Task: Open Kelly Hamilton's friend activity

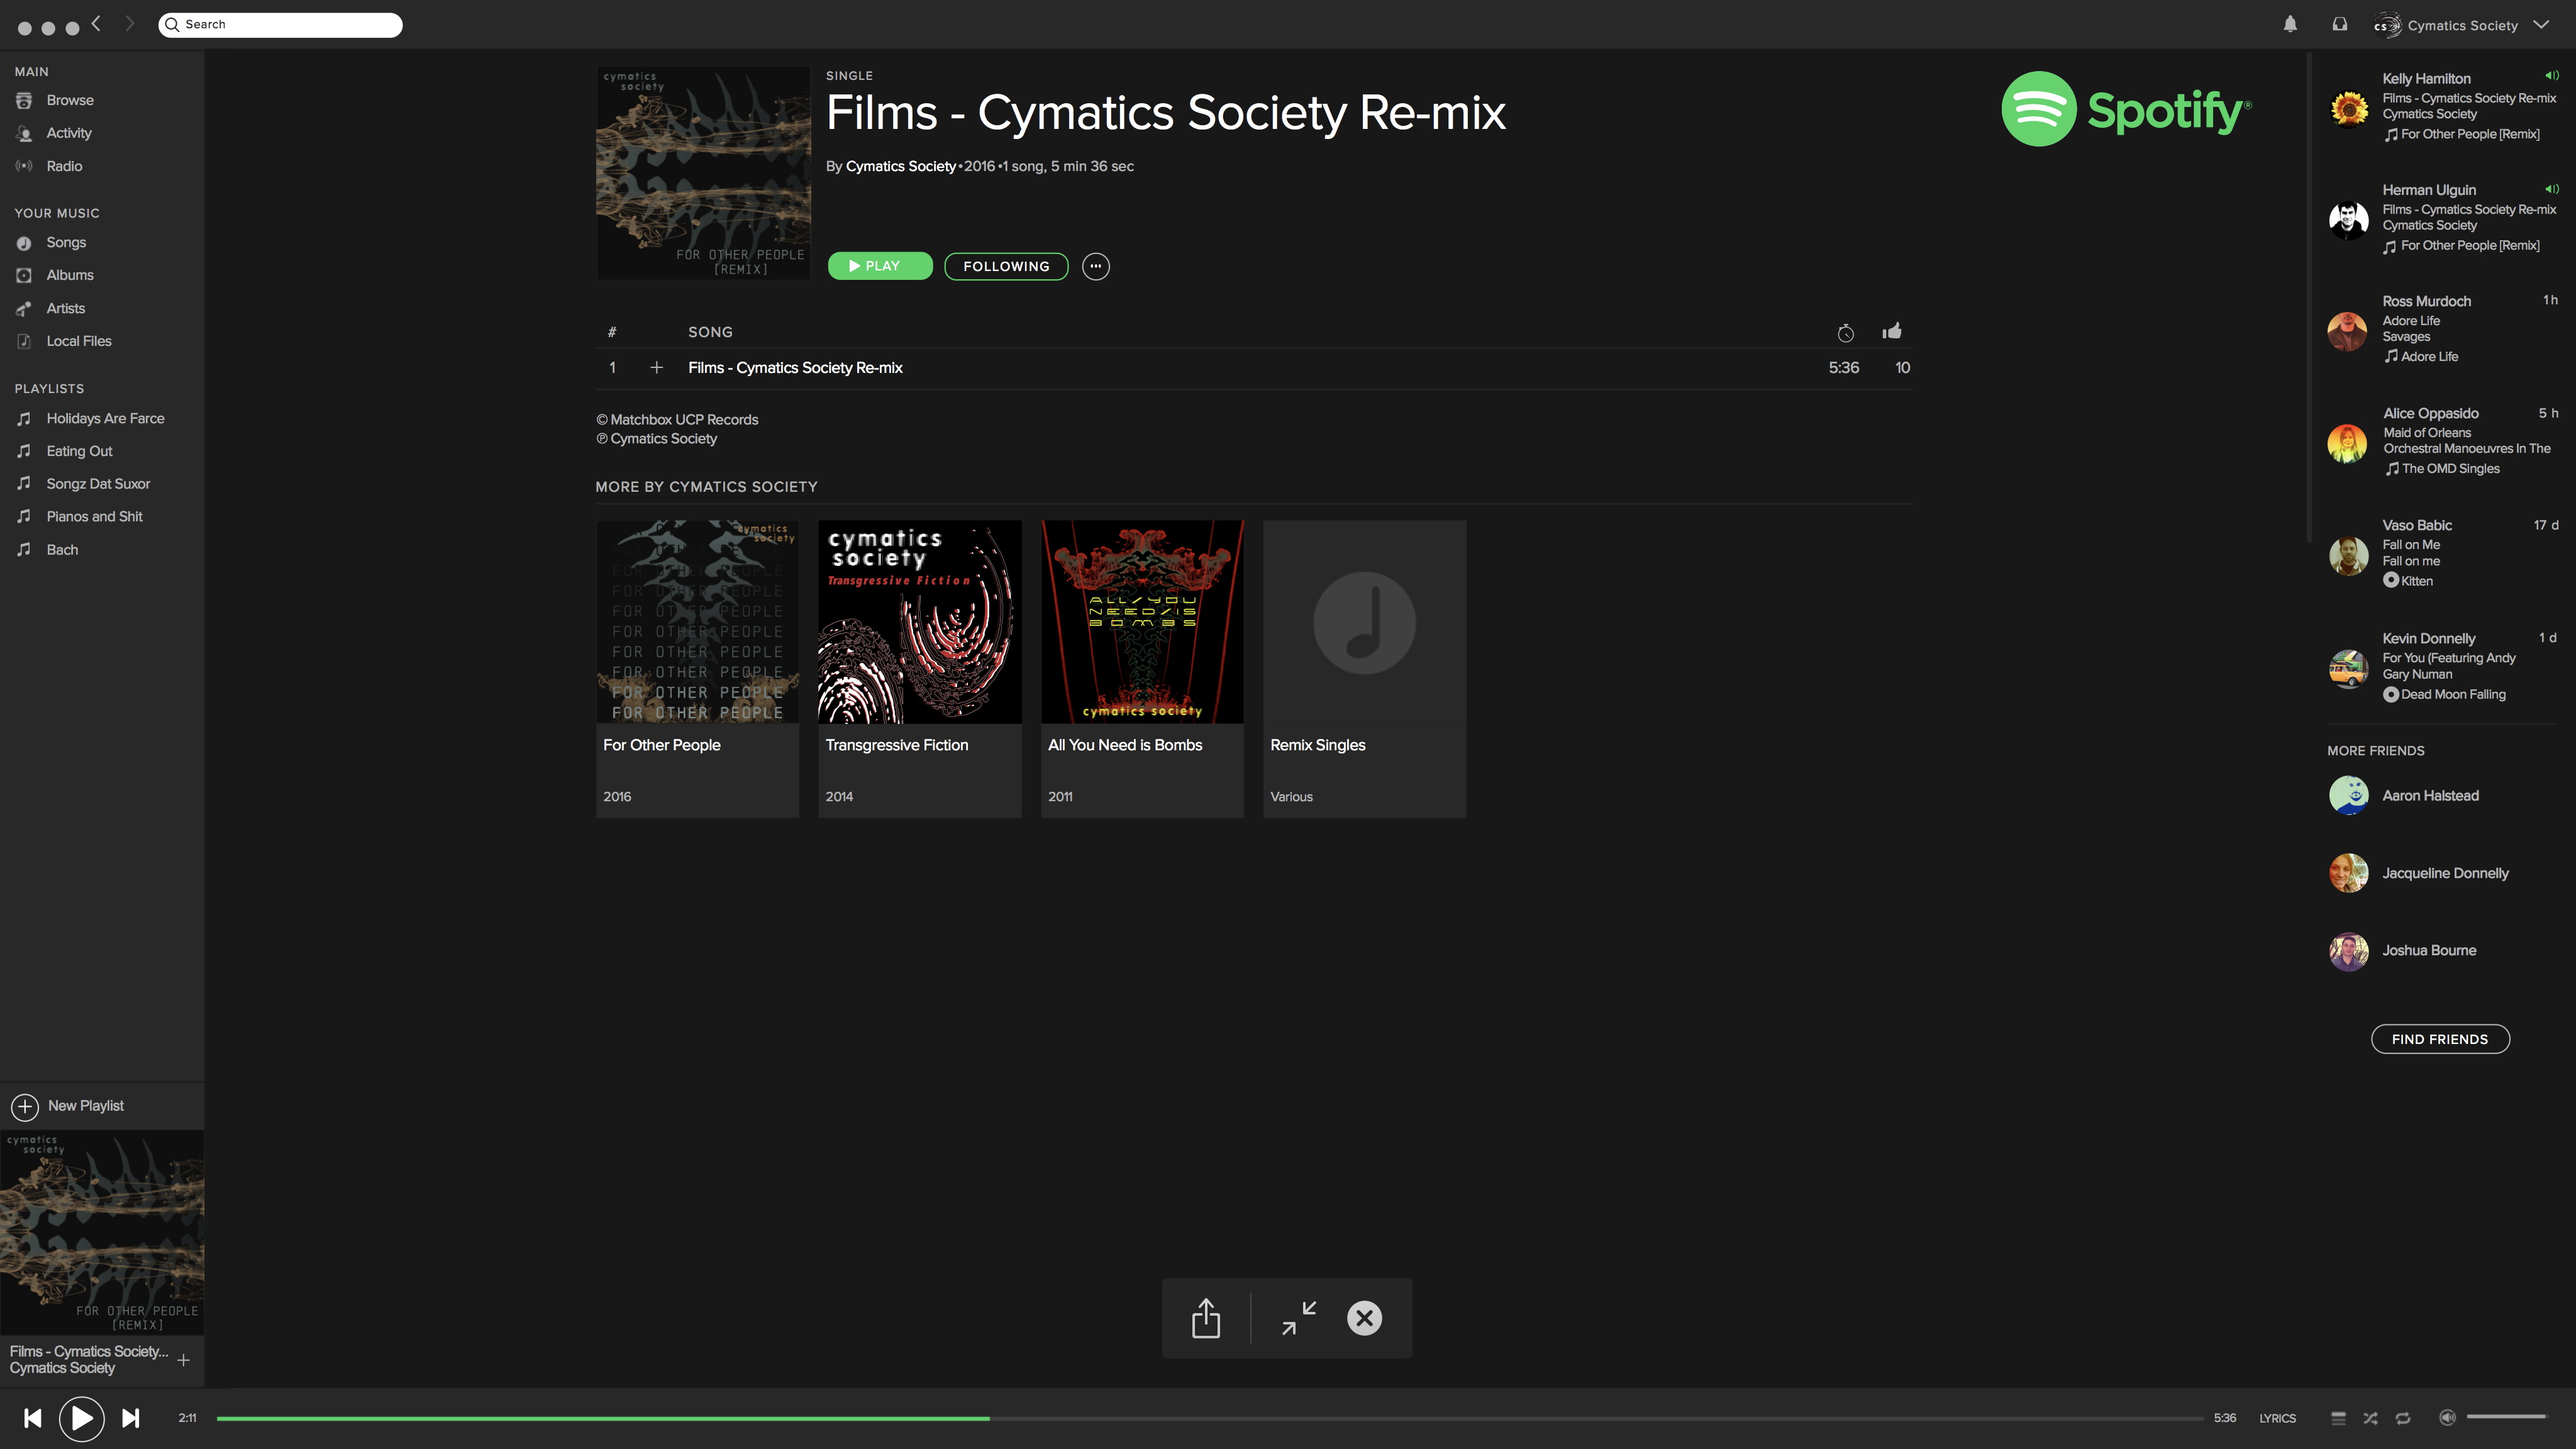Action: [2442, 106]
